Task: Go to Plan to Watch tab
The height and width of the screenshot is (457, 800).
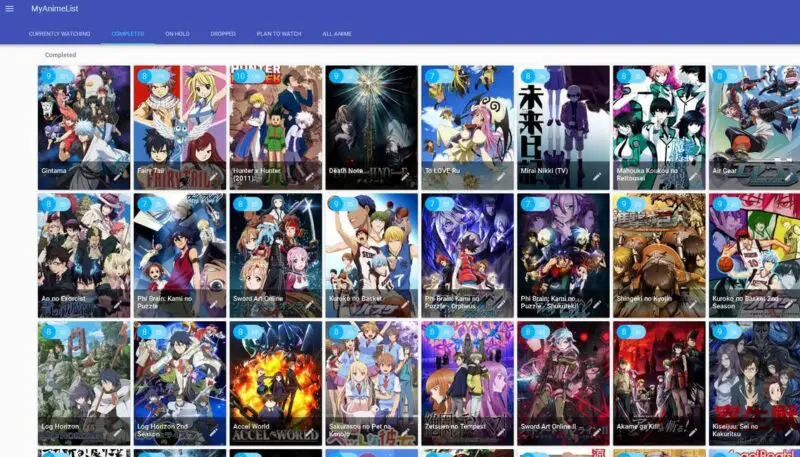Action: point(278,34)
